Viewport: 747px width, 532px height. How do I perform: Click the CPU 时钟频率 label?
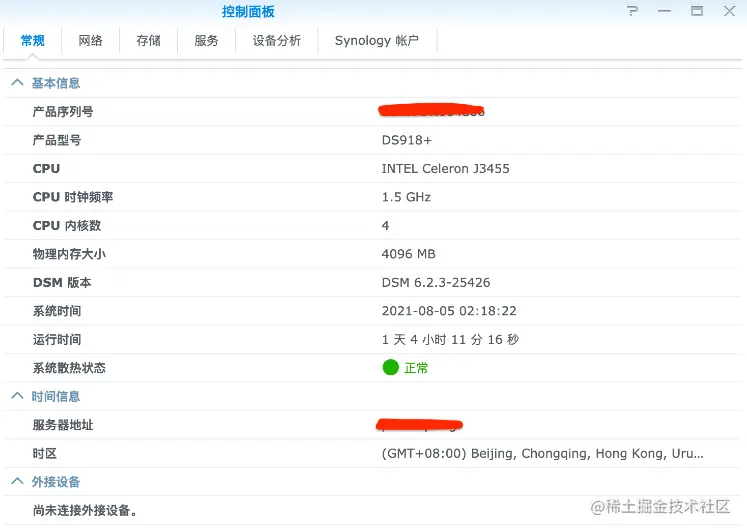tap(73, 197)
